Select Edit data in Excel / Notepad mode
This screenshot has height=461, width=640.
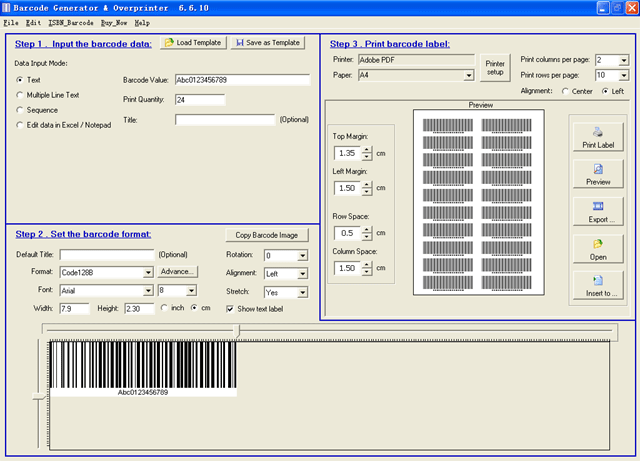(19, 125)
